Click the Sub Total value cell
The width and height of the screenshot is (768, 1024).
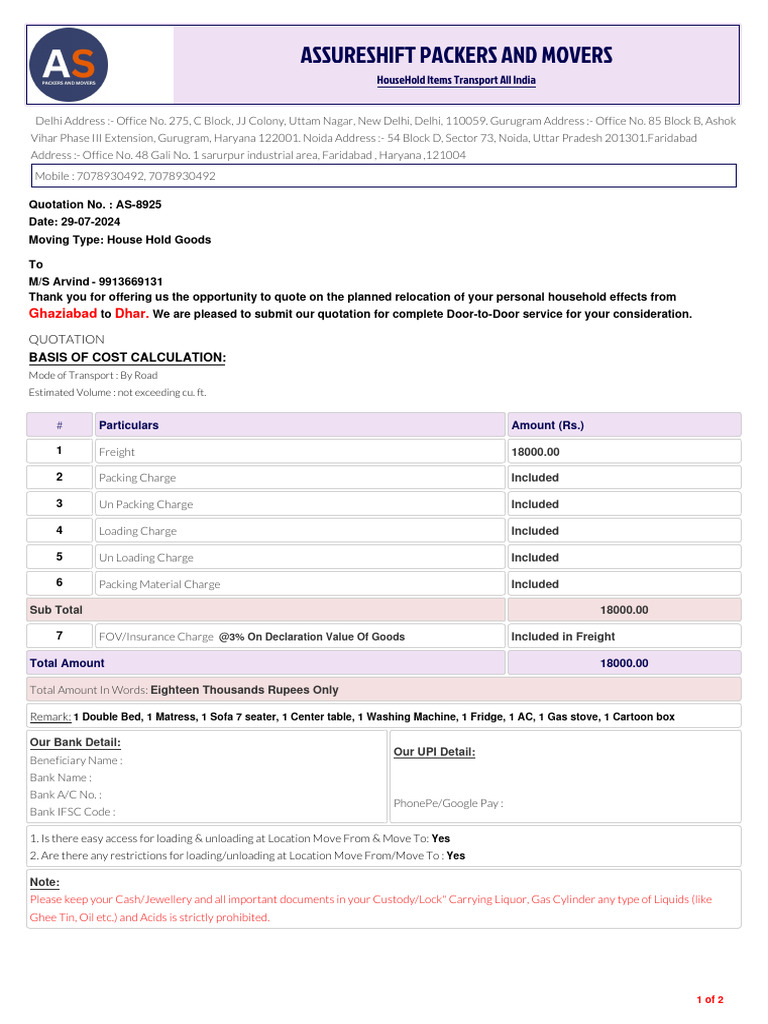click(624, 610)
